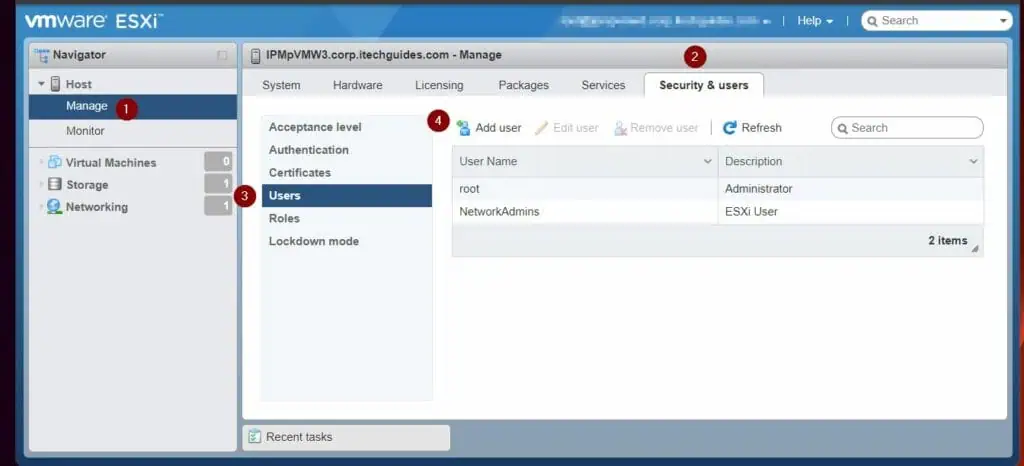Focus the global Search field
This screenshot has width=1024, height=466.
tap(936, 21)
